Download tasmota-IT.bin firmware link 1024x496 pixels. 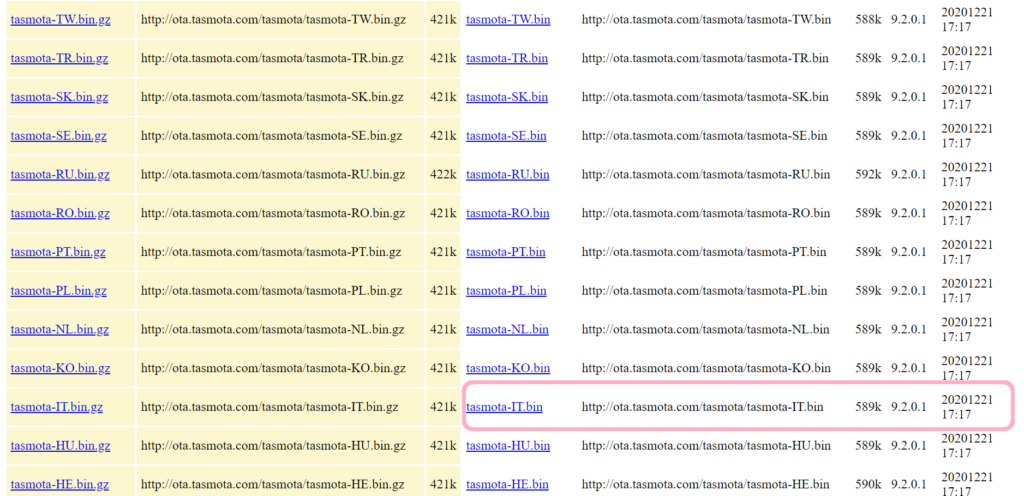(504, 407)
